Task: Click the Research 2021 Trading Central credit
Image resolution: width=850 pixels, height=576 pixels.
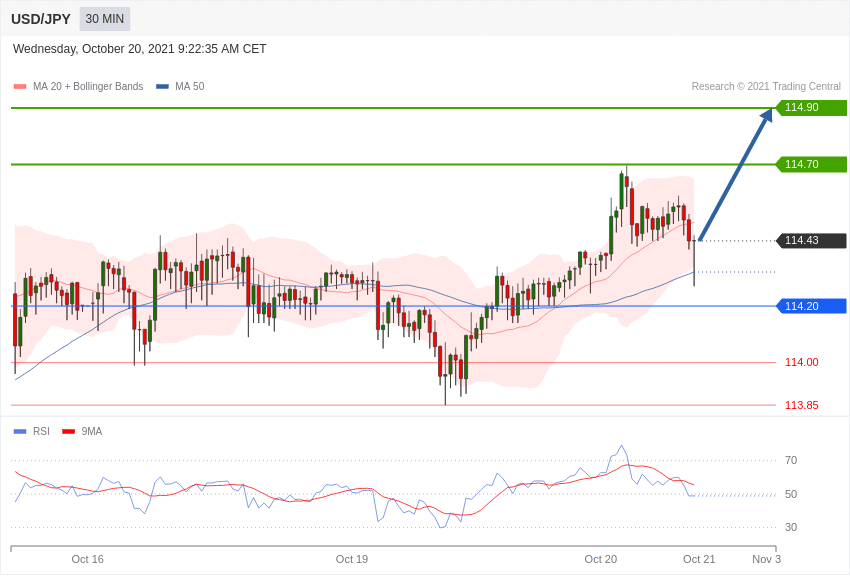Action: coord(766,87)
